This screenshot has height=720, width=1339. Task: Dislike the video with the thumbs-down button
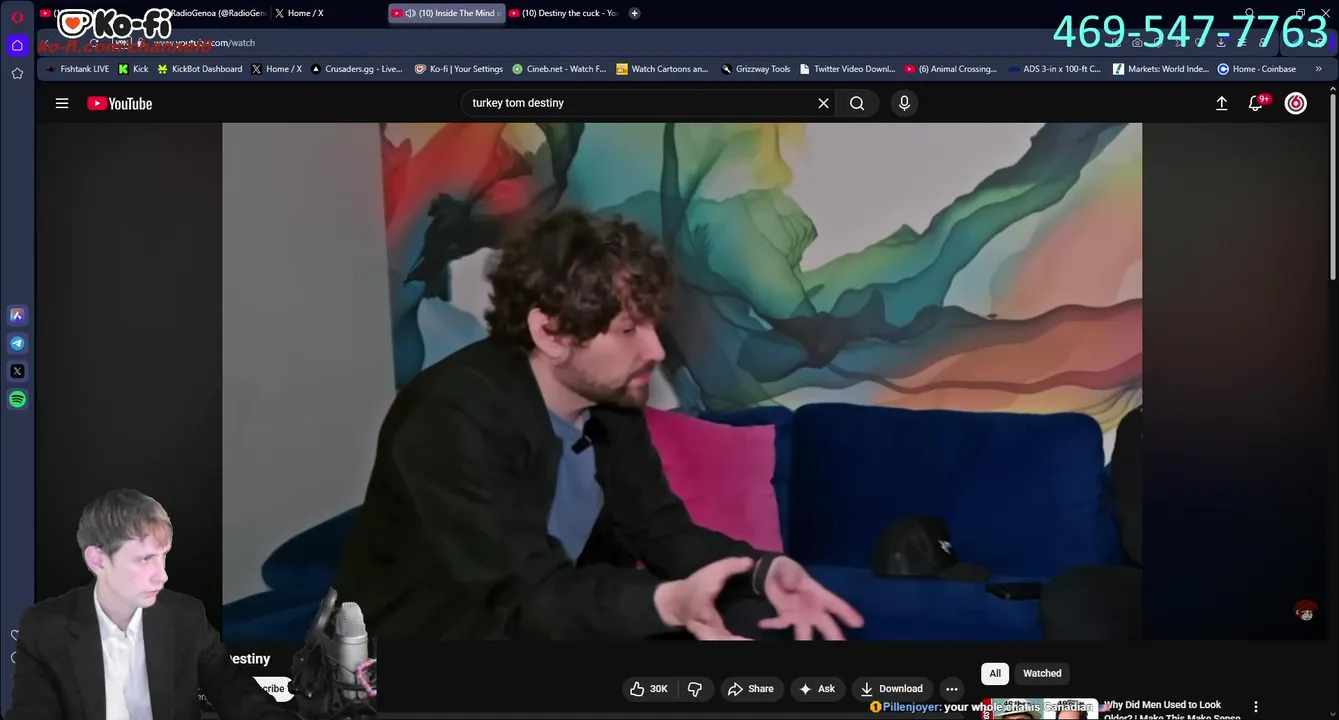(x=695, y=689)
